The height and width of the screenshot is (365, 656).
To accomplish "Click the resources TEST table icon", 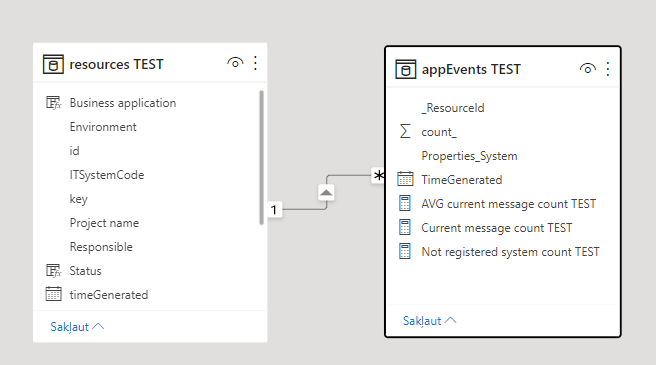I will 53,64.
